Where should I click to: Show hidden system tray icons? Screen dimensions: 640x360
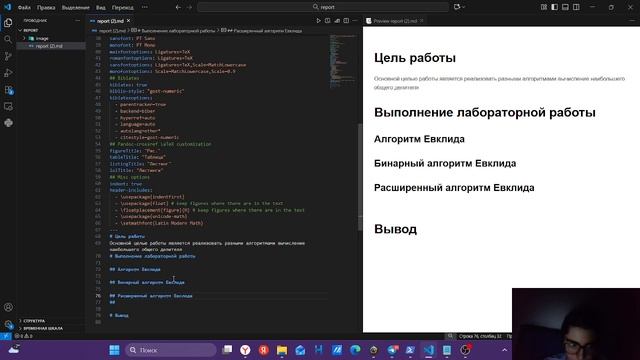[x=504, y=350]
